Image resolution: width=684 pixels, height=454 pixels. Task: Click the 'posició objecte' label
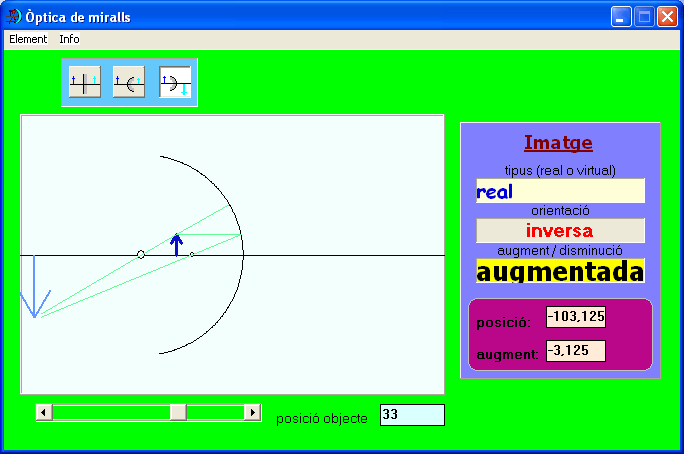321,419
